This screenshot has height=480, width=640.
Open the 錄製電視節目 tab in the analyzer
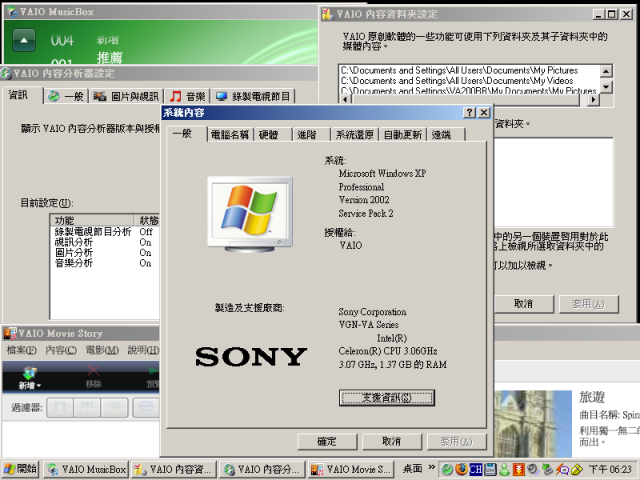point(253,96)
